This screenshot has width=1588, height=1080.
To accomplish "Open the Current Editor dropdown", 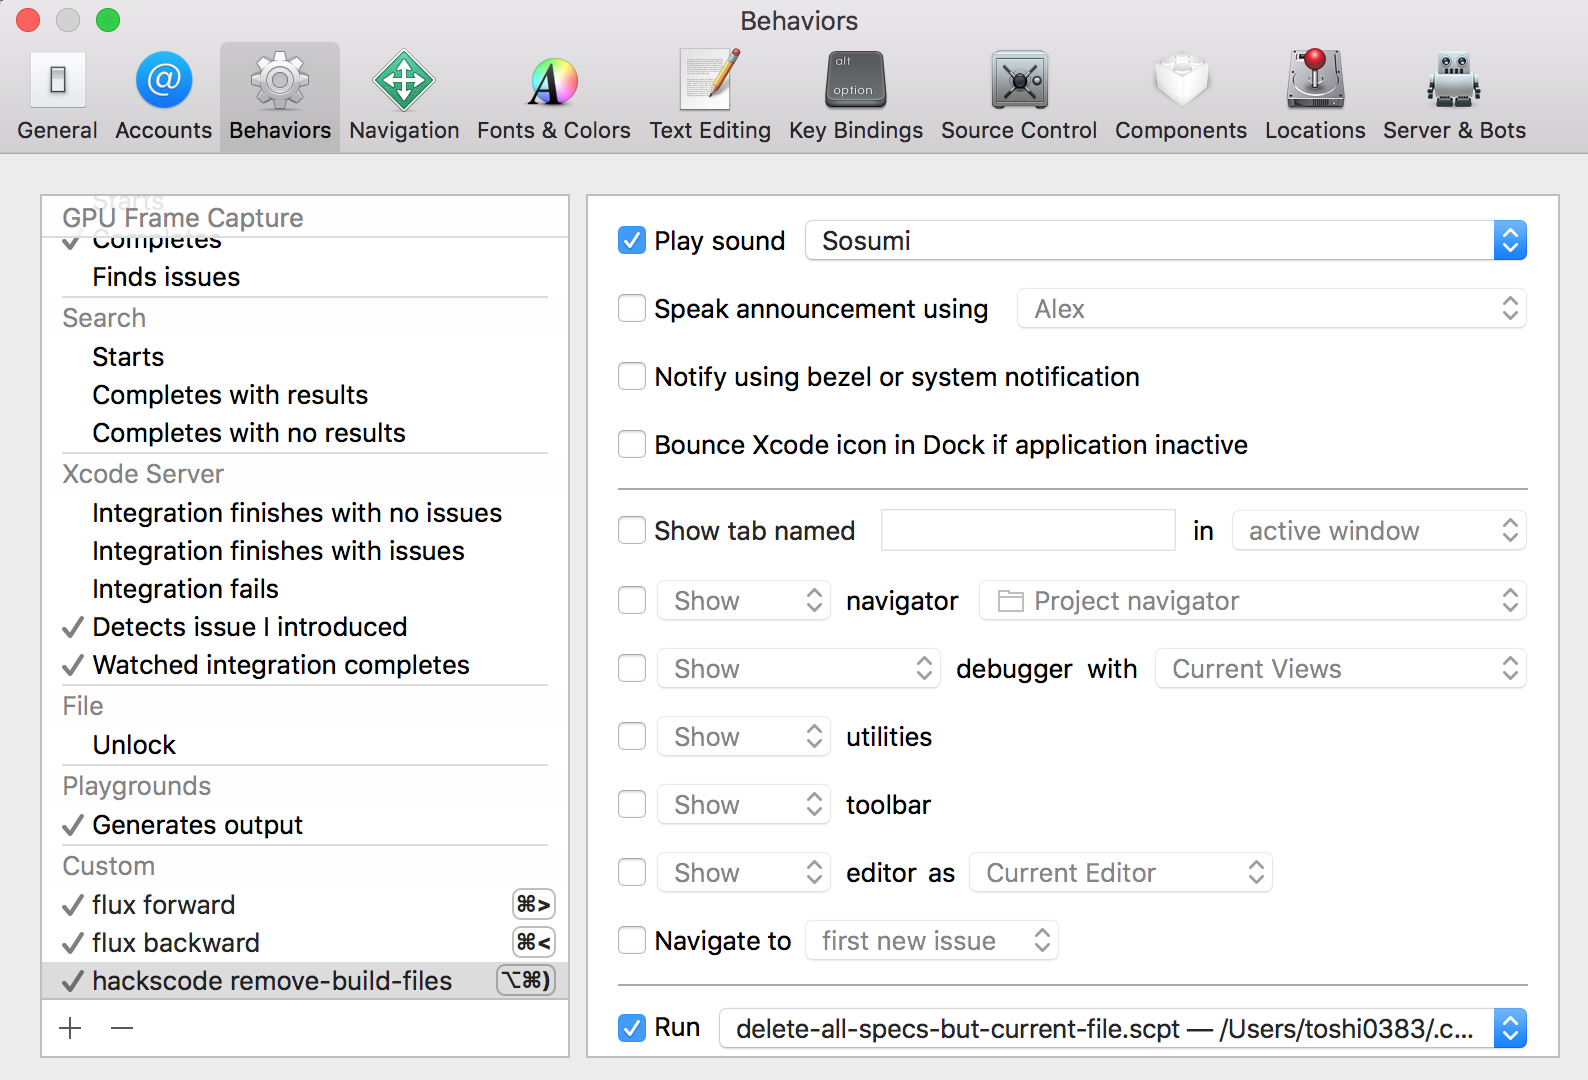I will click(1121, 872).
